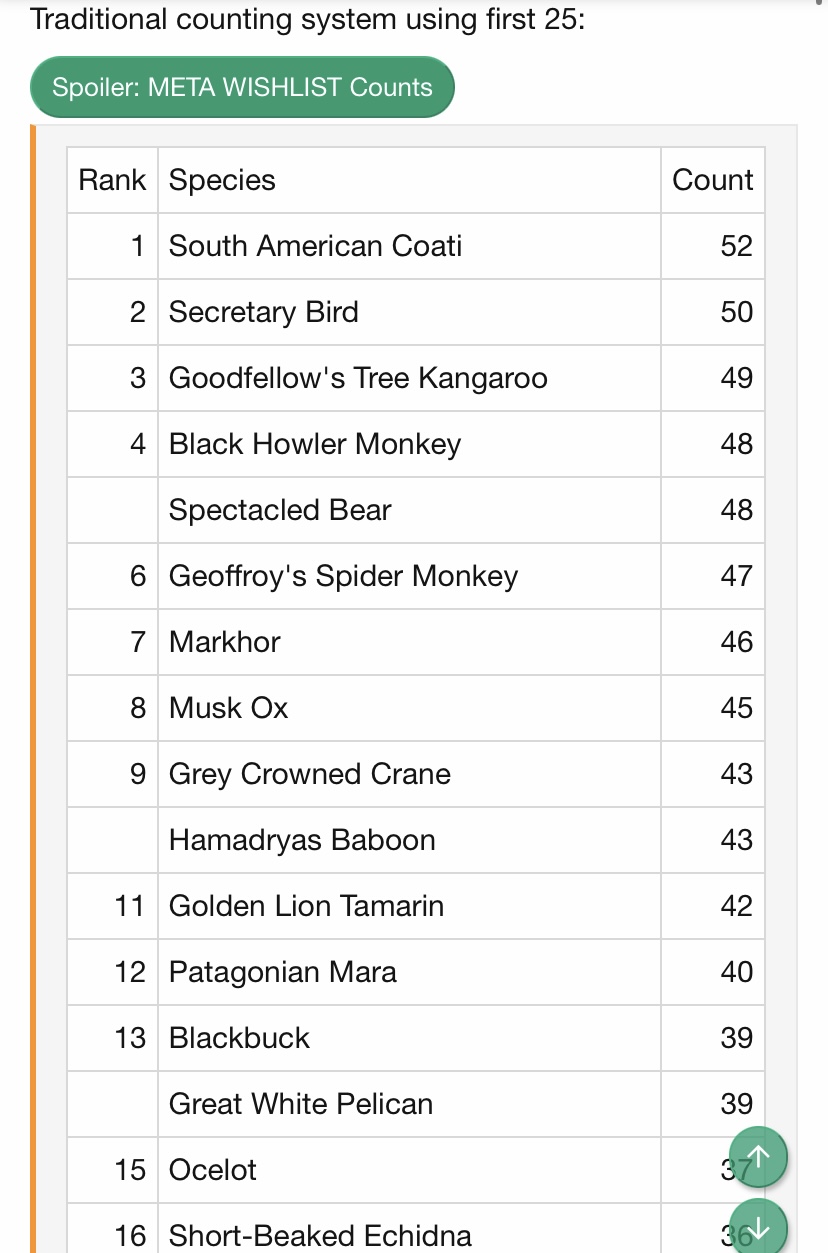Viewport: 828px width, 1253px height.
Task: Select the Black Howler Monkey cell
Action: click(409, 444)
